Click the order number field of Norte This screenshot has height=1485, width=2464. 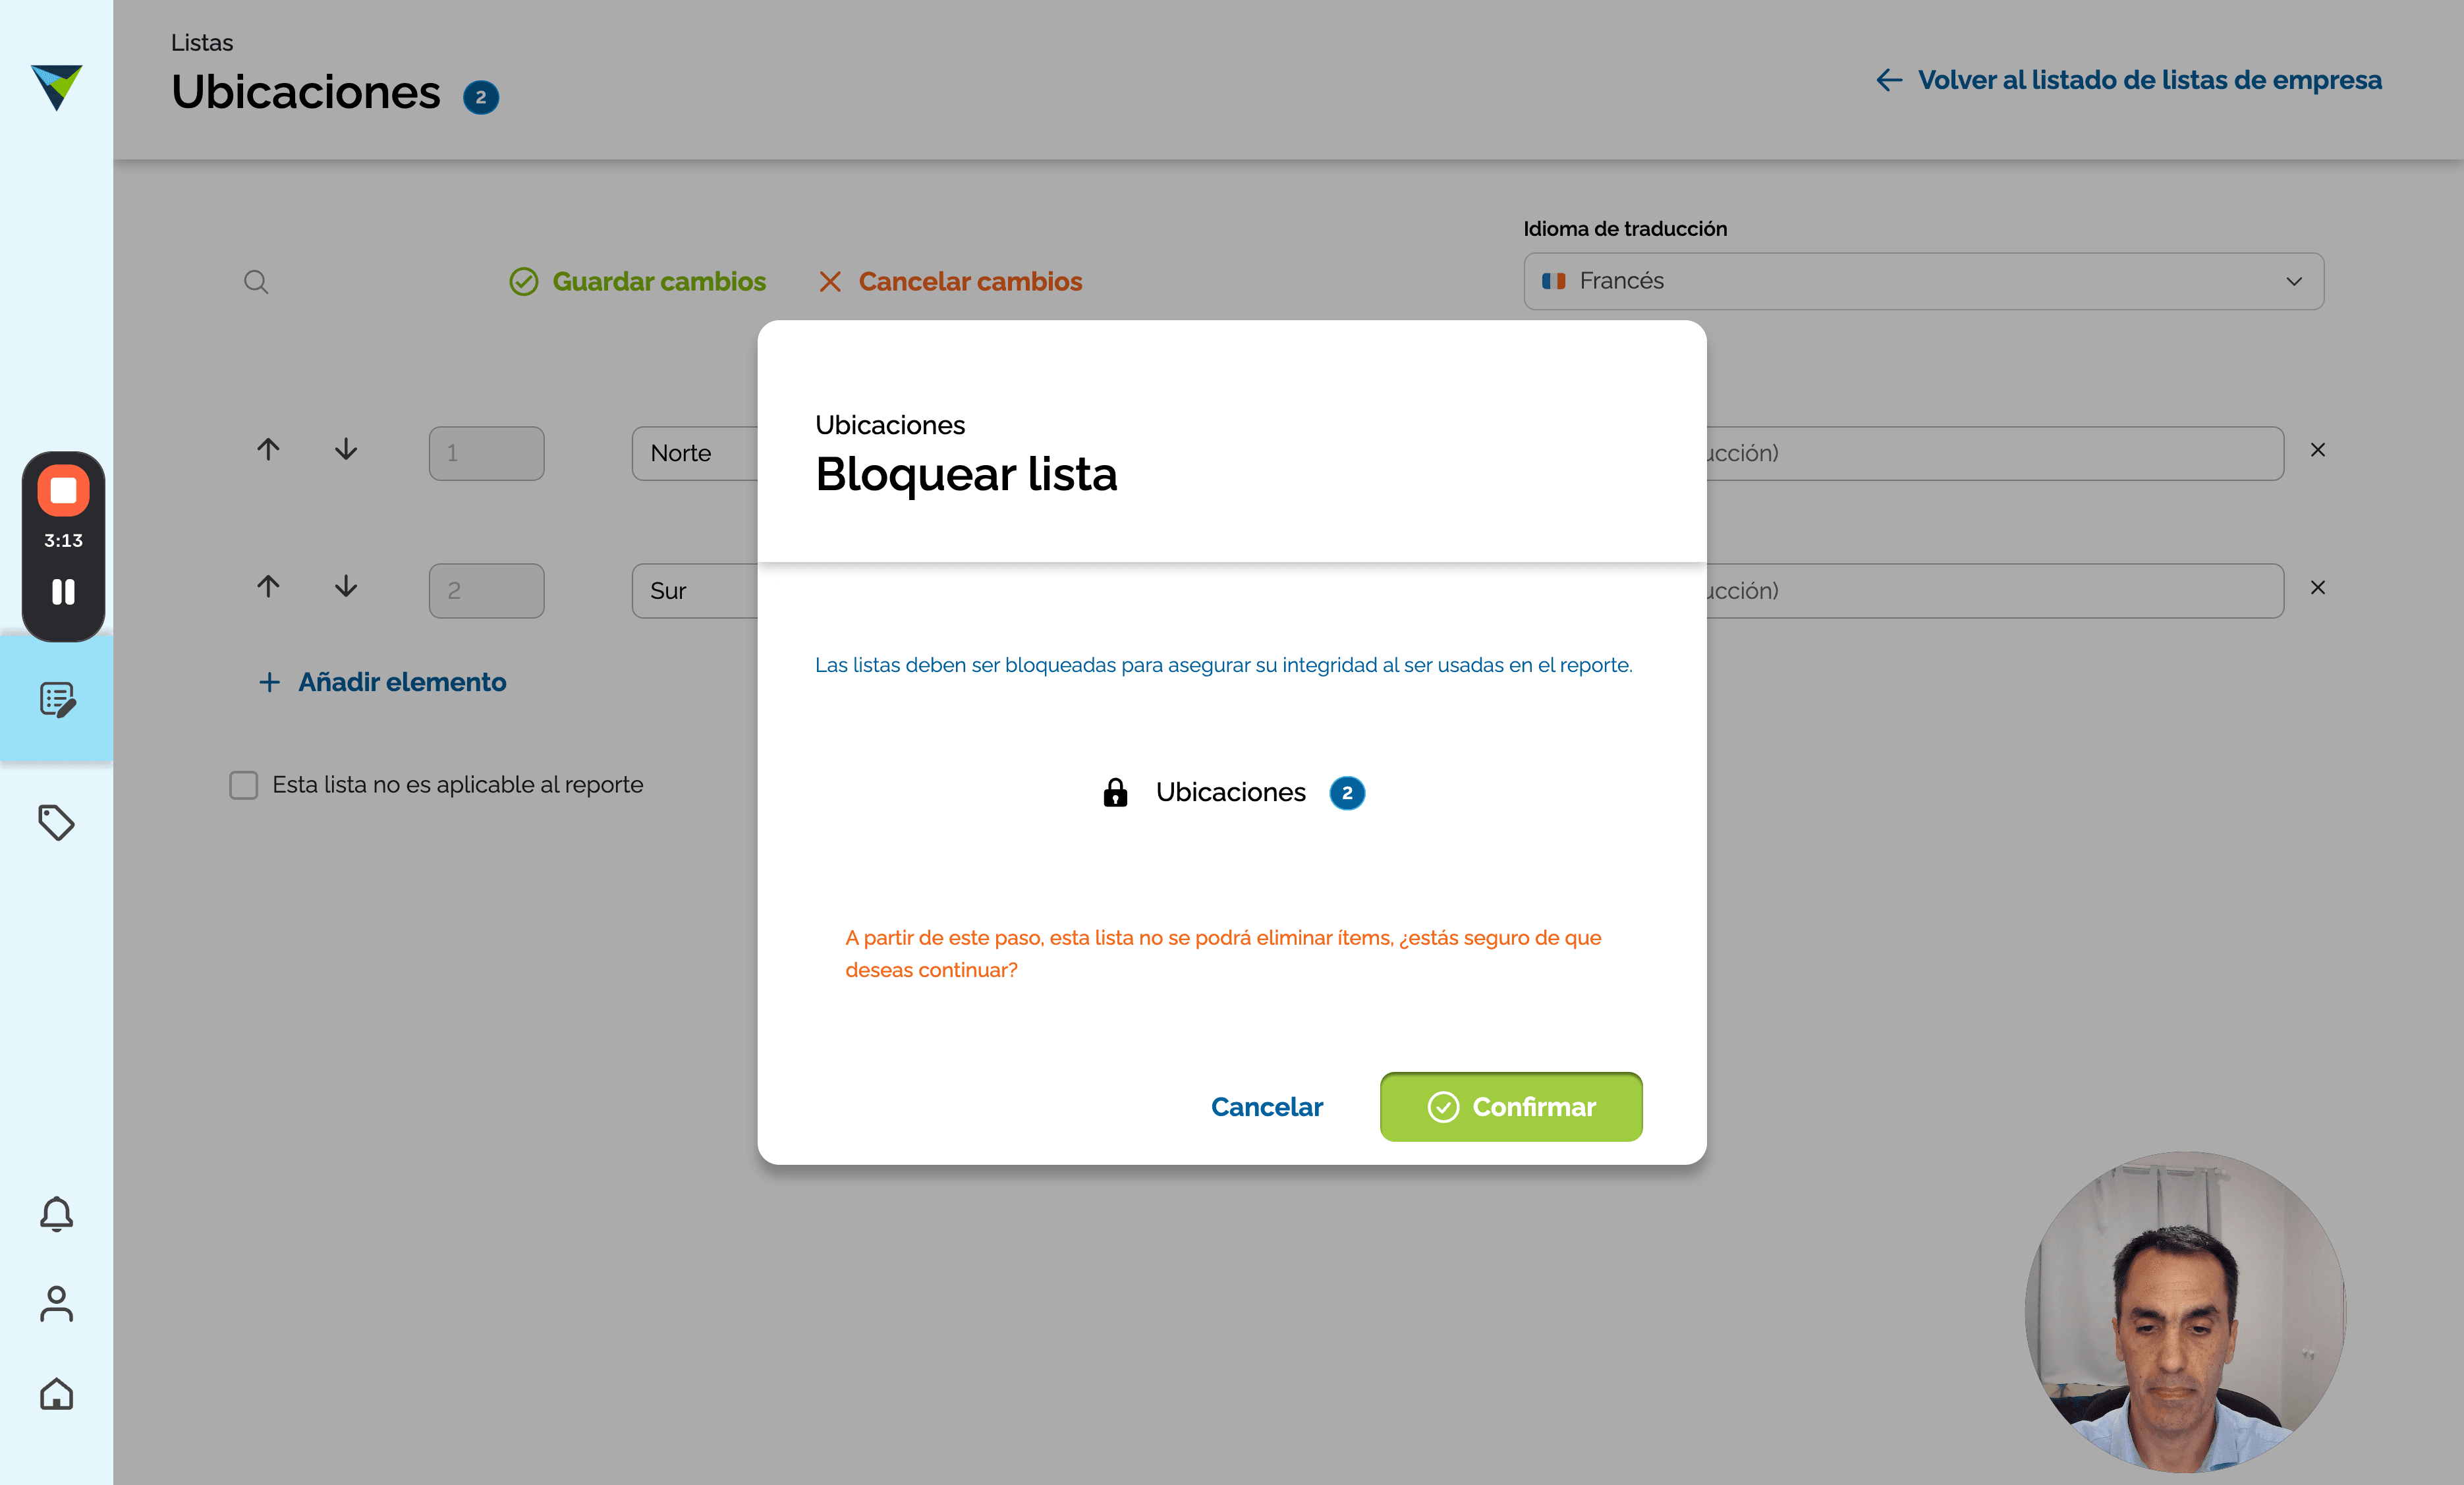pos(487,453)
